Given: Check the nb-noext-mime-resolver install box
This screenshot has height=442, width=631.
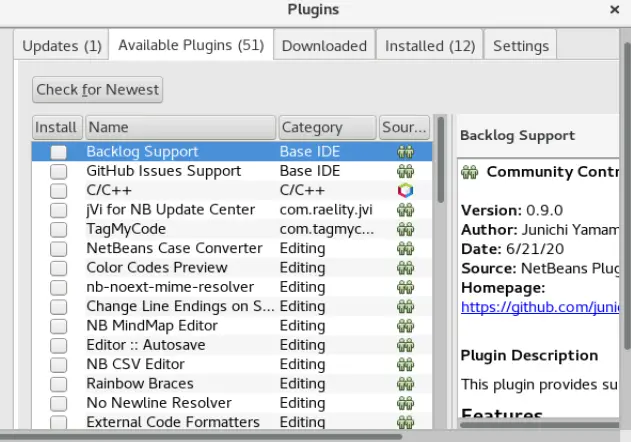Looking at the screenshot, I should pyautogui.click(x=58, y=287).
